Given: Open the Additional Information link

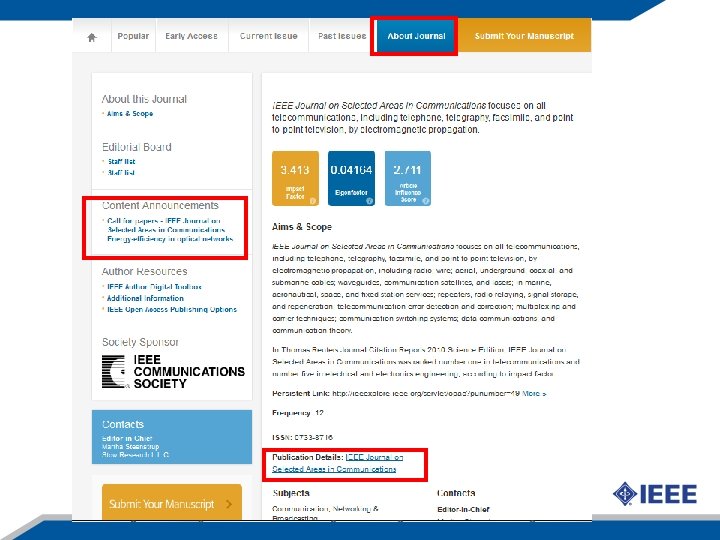Looking at the screenshot, I should click(x=145, y=298).
